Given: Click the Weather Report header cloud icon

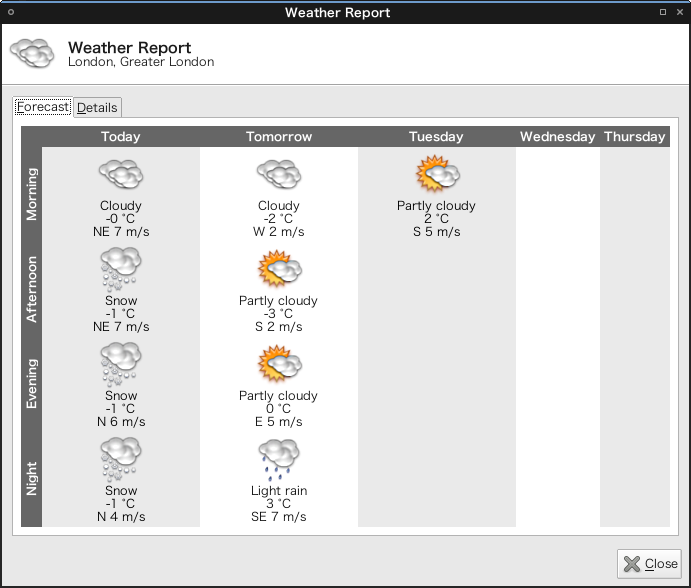Looking at the screenshot, I should (32, 54).
